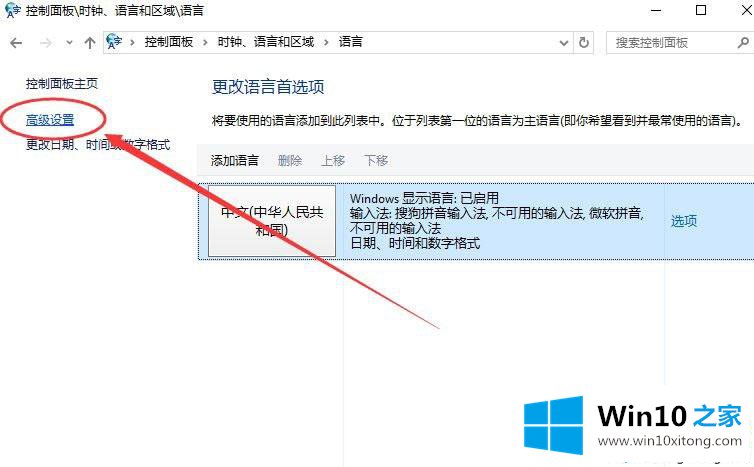Click the language icon in address bar
The image size is (754, 467).
coord(114,42)
